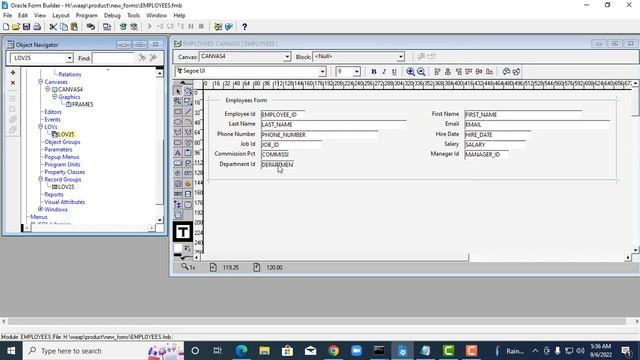640x360 pixels.
Task: Click the Employees Form frame title
Action: point(246,100)
